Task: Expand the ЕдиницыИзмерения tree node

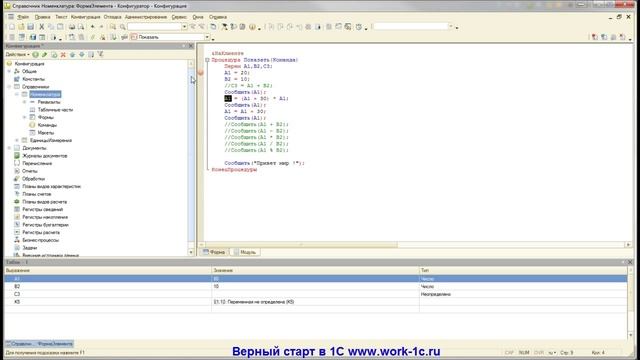Action: (17, 140)
